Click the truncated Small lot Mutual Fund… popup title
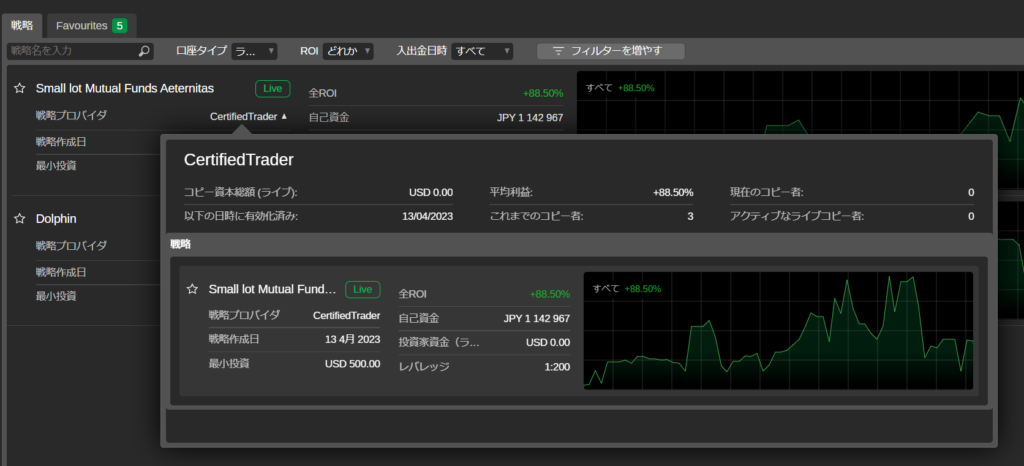Image resolution: width=1024 pixels, height=466 pixels. (272, 290)
